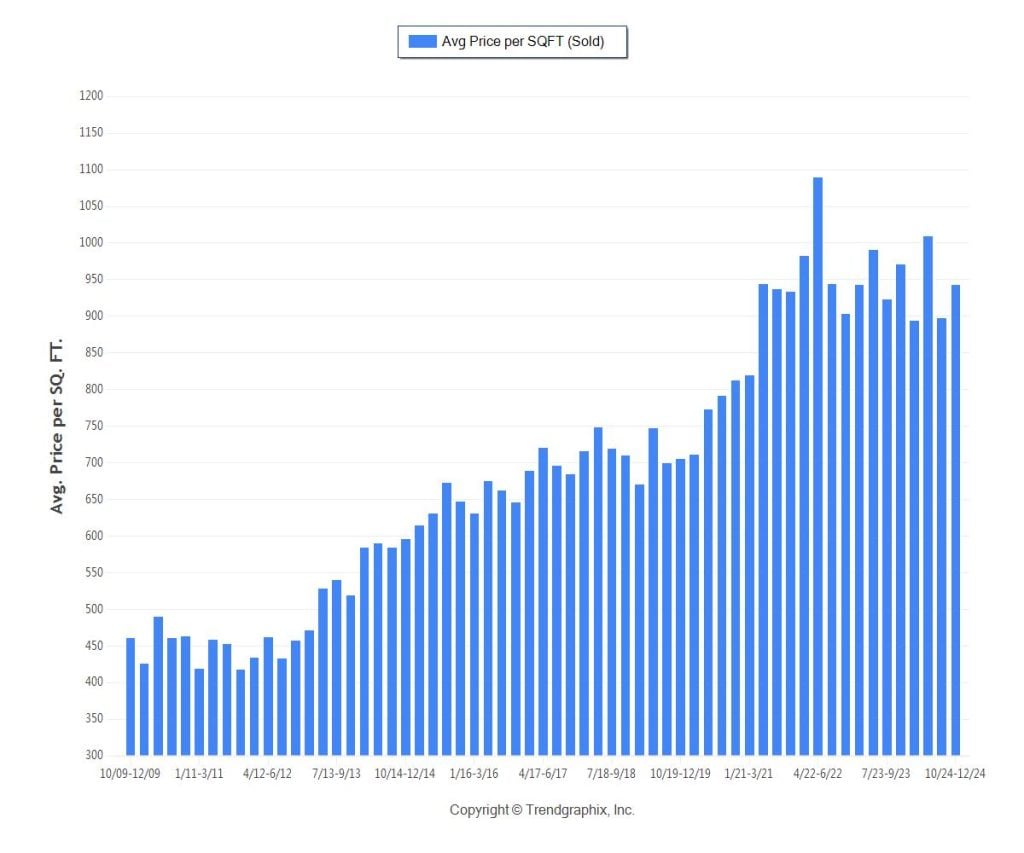Click the 4/12-6/12 date label

tap(267, 773)
